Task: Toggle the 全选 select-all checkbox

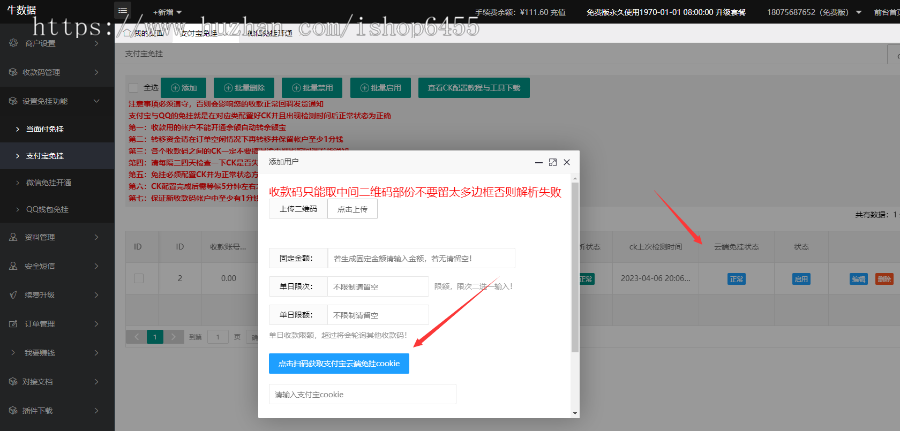Action: [x=136, y=88]
